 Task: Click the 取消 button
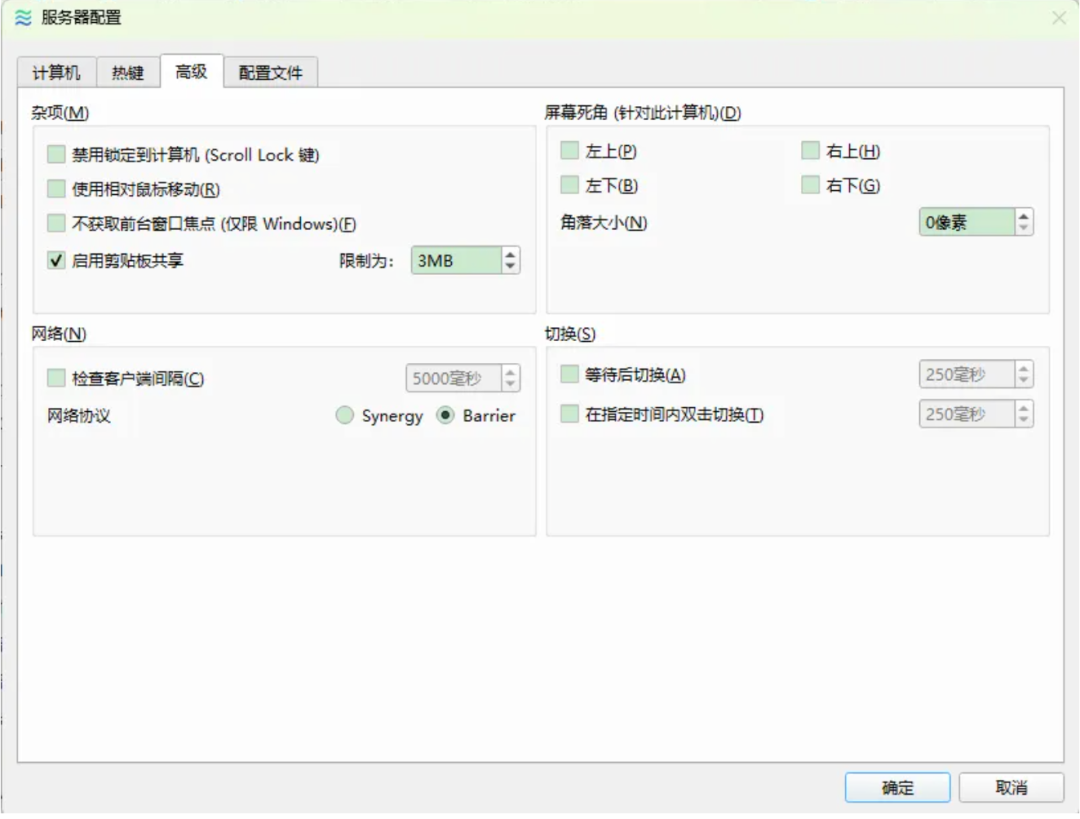(x=1011, y=787)
